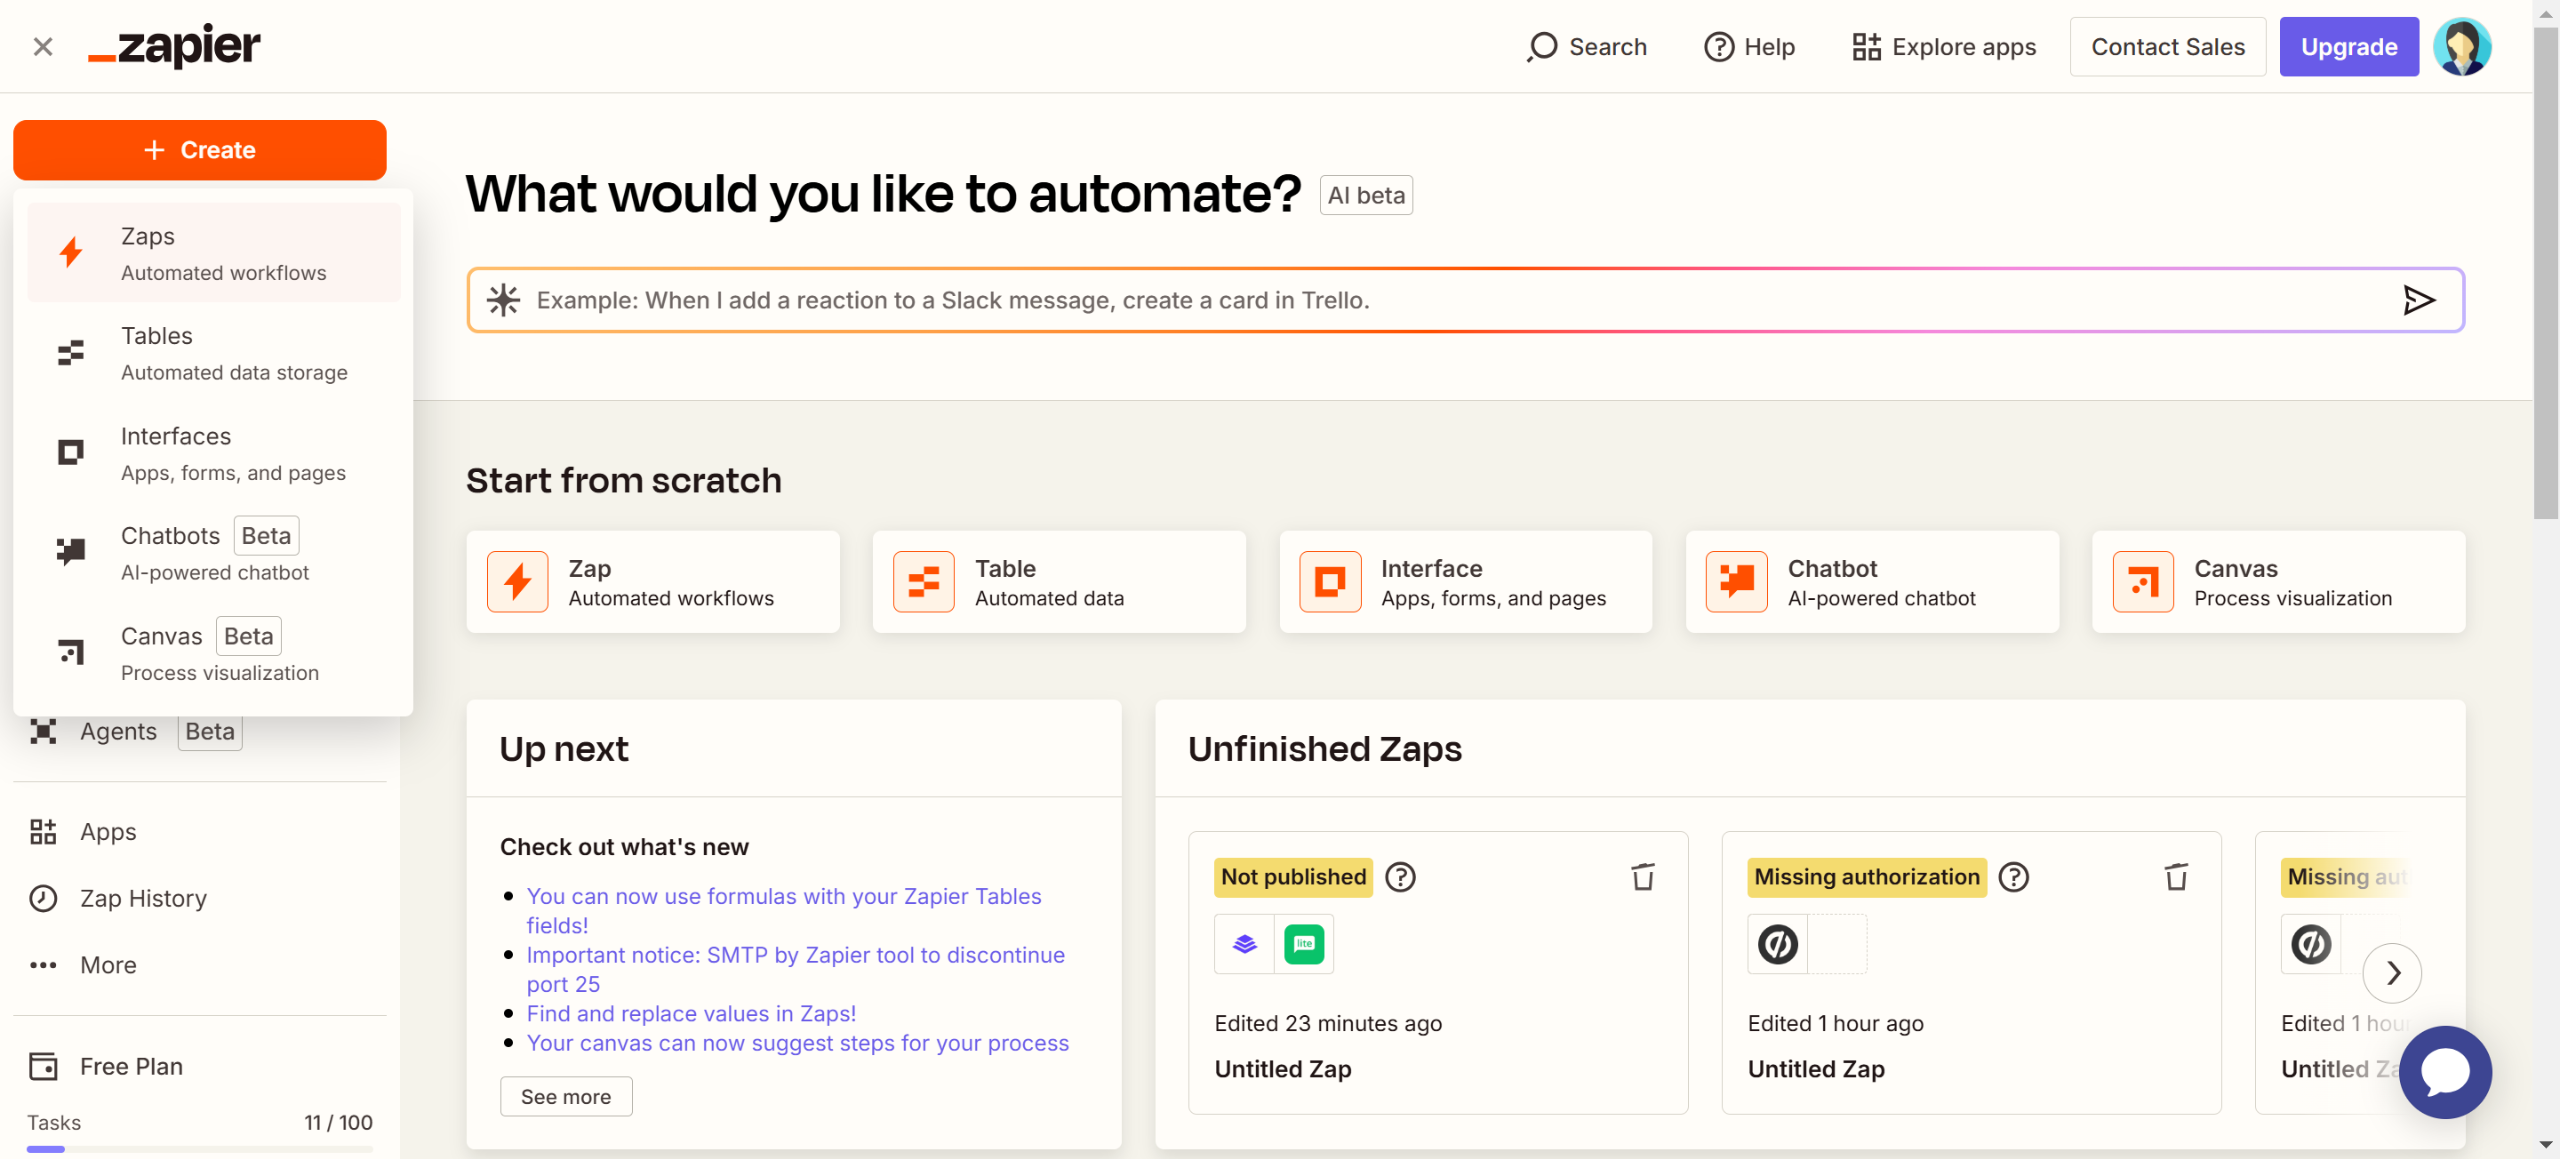
Task: Click the orange Create button
Action: tap(200, 150)
